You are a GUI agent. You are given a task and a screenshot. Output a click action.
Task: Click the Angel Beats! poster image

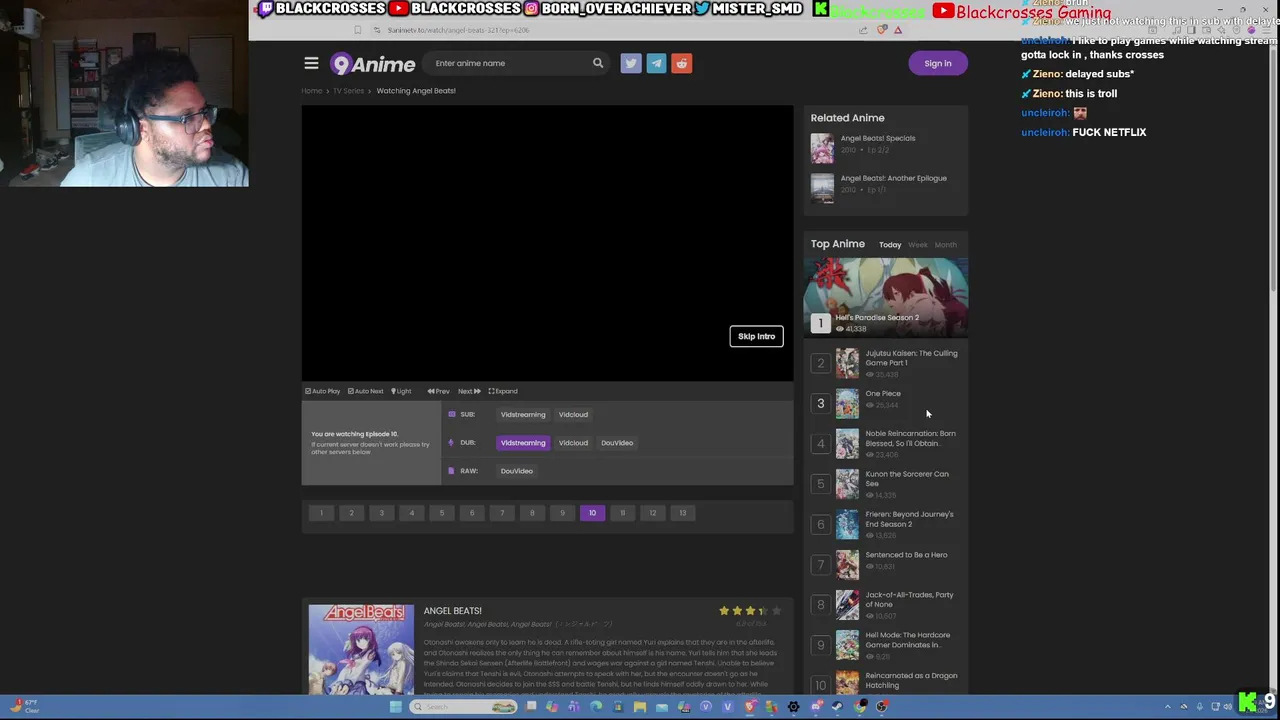[x=361, y=649]
